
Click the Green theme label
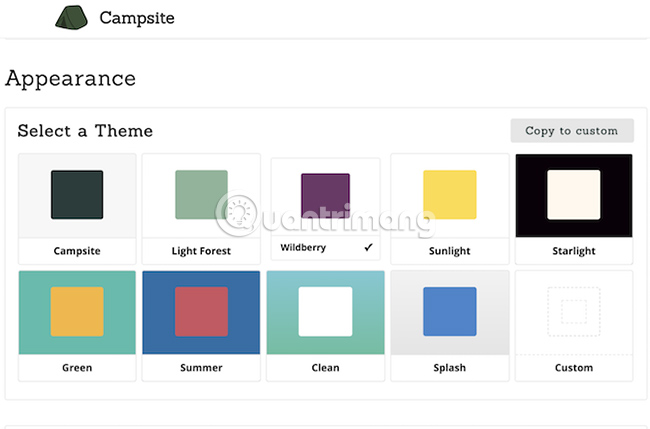coord(77,368)
